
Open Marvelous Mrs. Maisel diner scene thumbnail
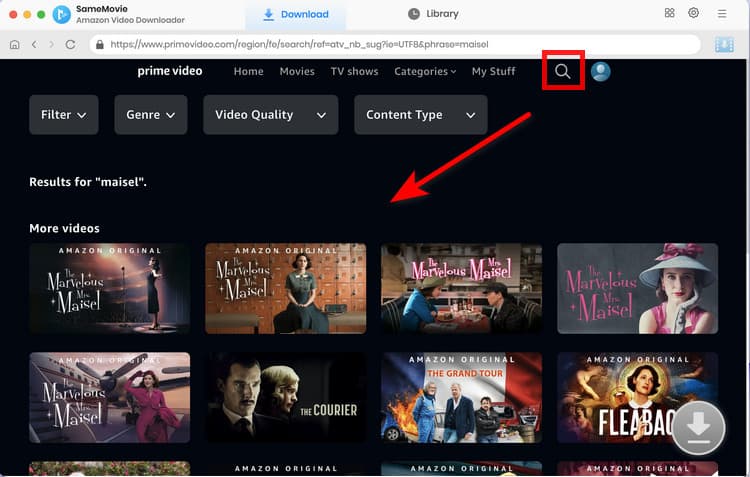462,288
